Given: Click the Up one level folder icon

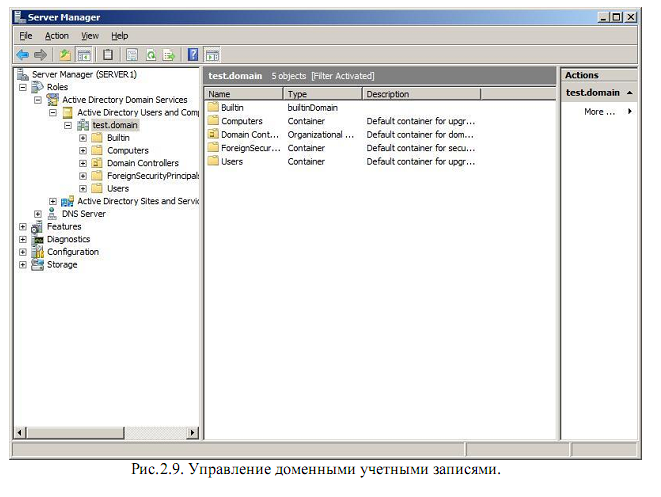Looking at the screenshot, I should 65,55.
